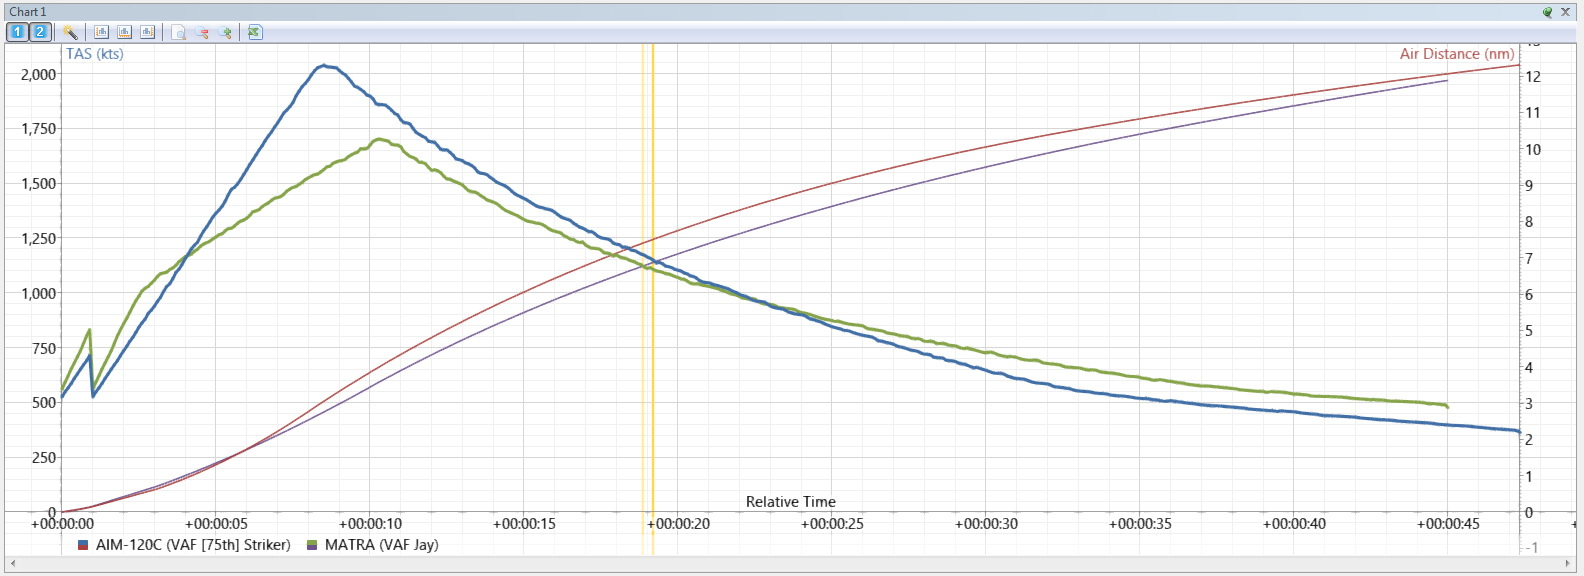1584x576 pixels.
Task: Click the horizontal scrollbar right arrow
Action: (1570, 564)
